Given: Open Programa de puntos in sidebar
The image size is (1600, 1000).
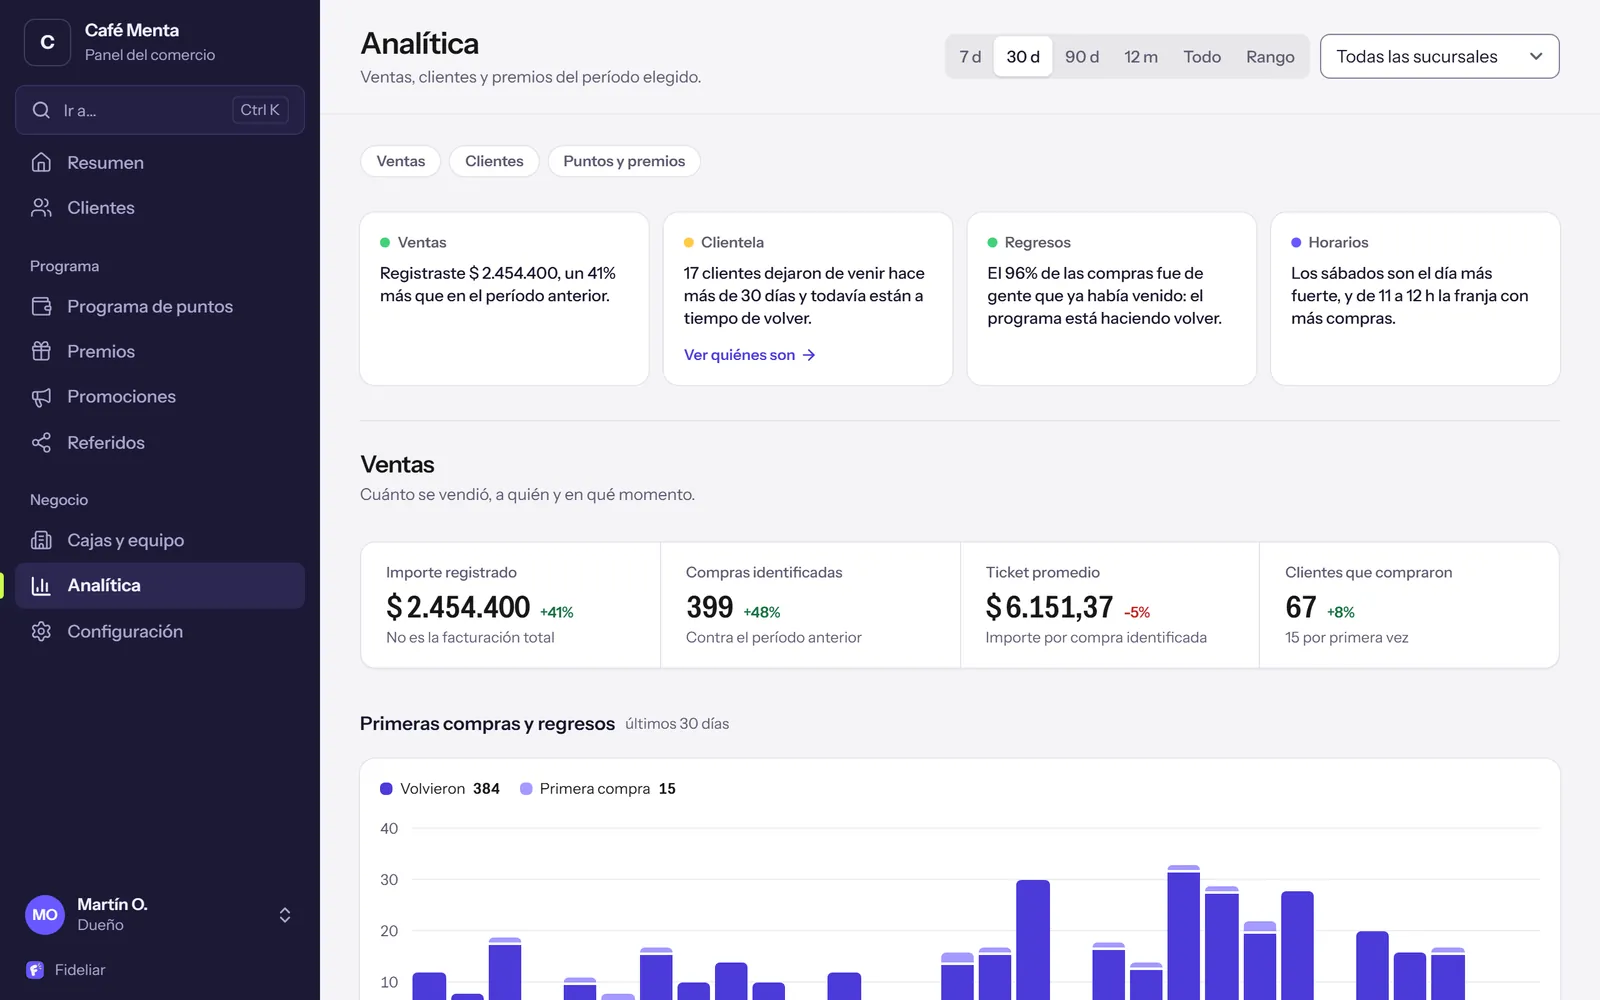Looking at the screenshot, I should (x=160, y=306).
